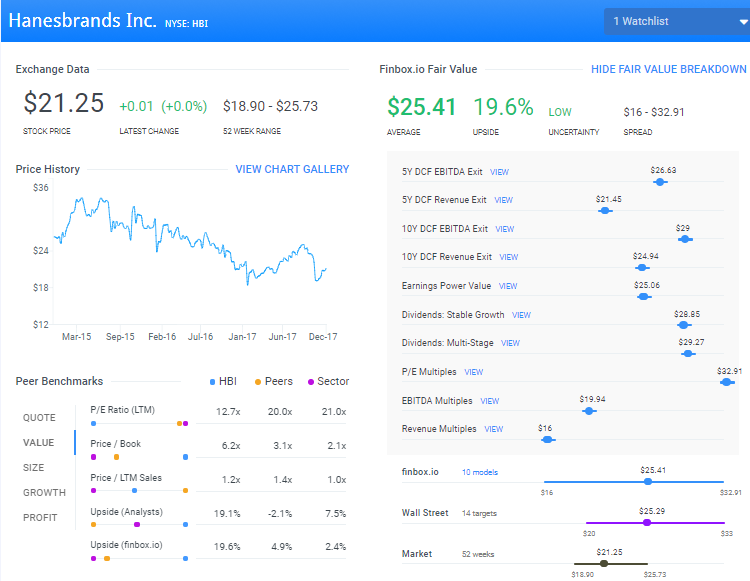
Task: View 5Y DCF EBITDA Exit model
Action: [499, 172]
